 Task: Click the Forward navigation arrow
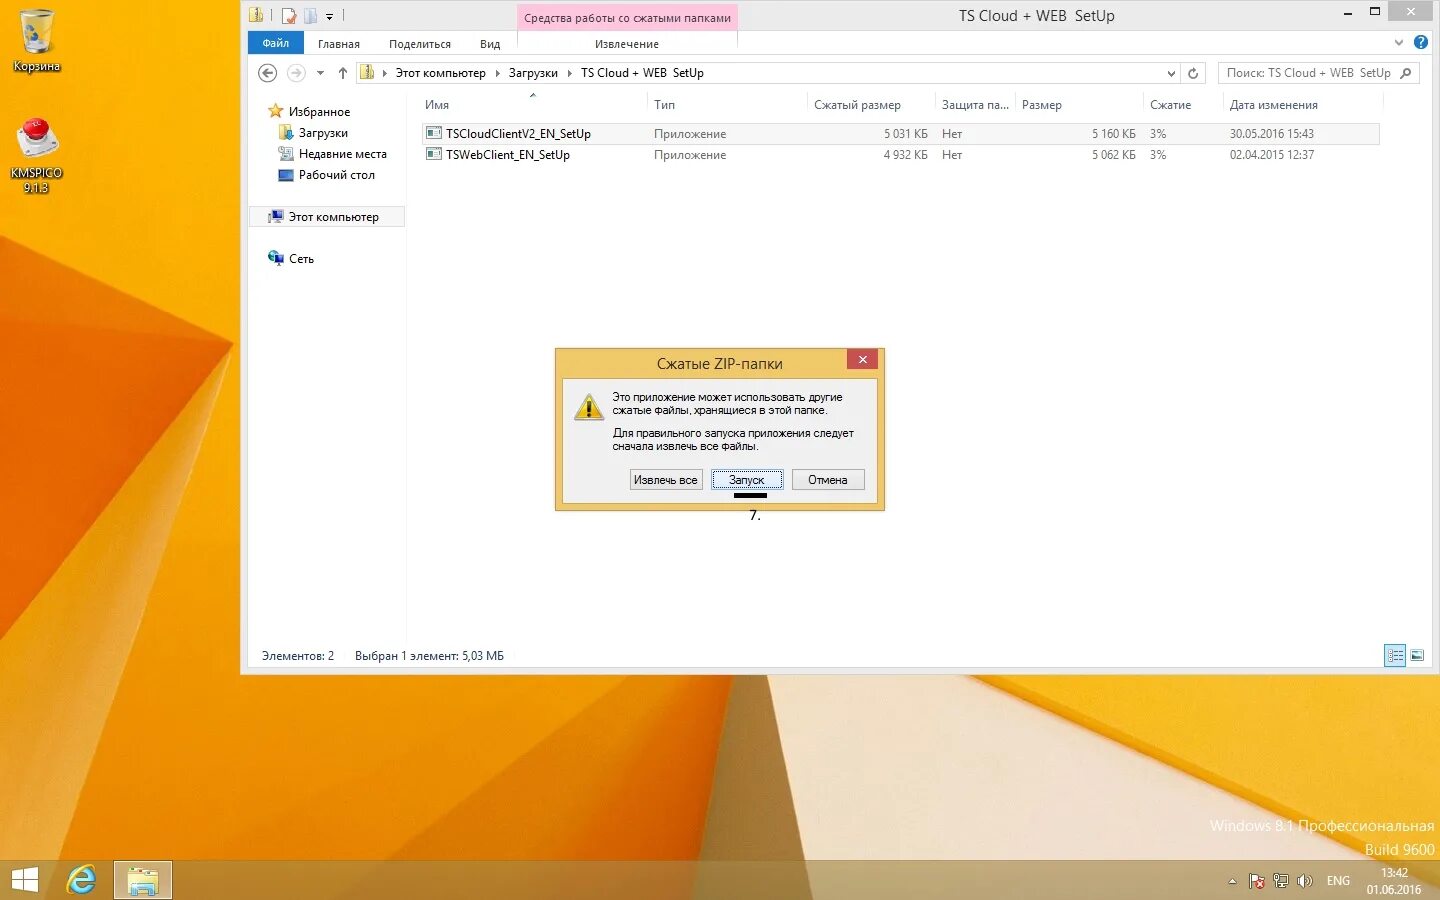pos(296,73)
